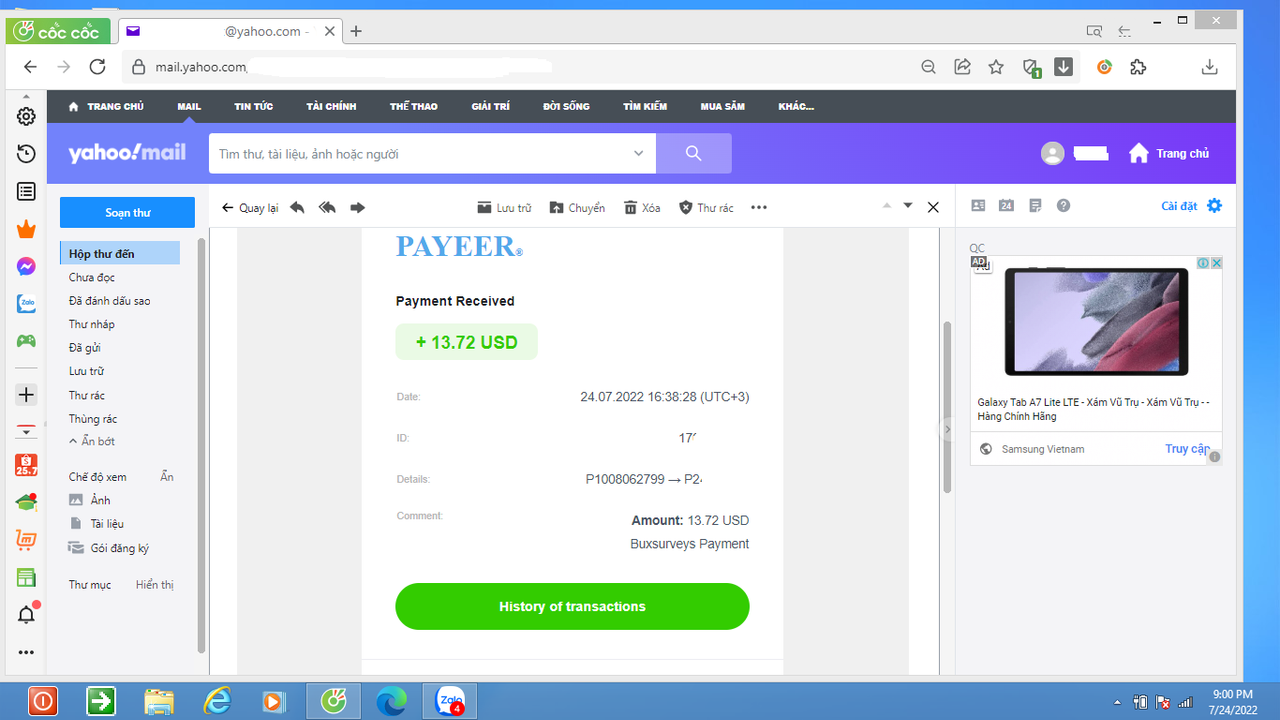Open TIN TỨC in top navigation
The height and width of the screenshot is (720, 1280).
coord(254,106)
